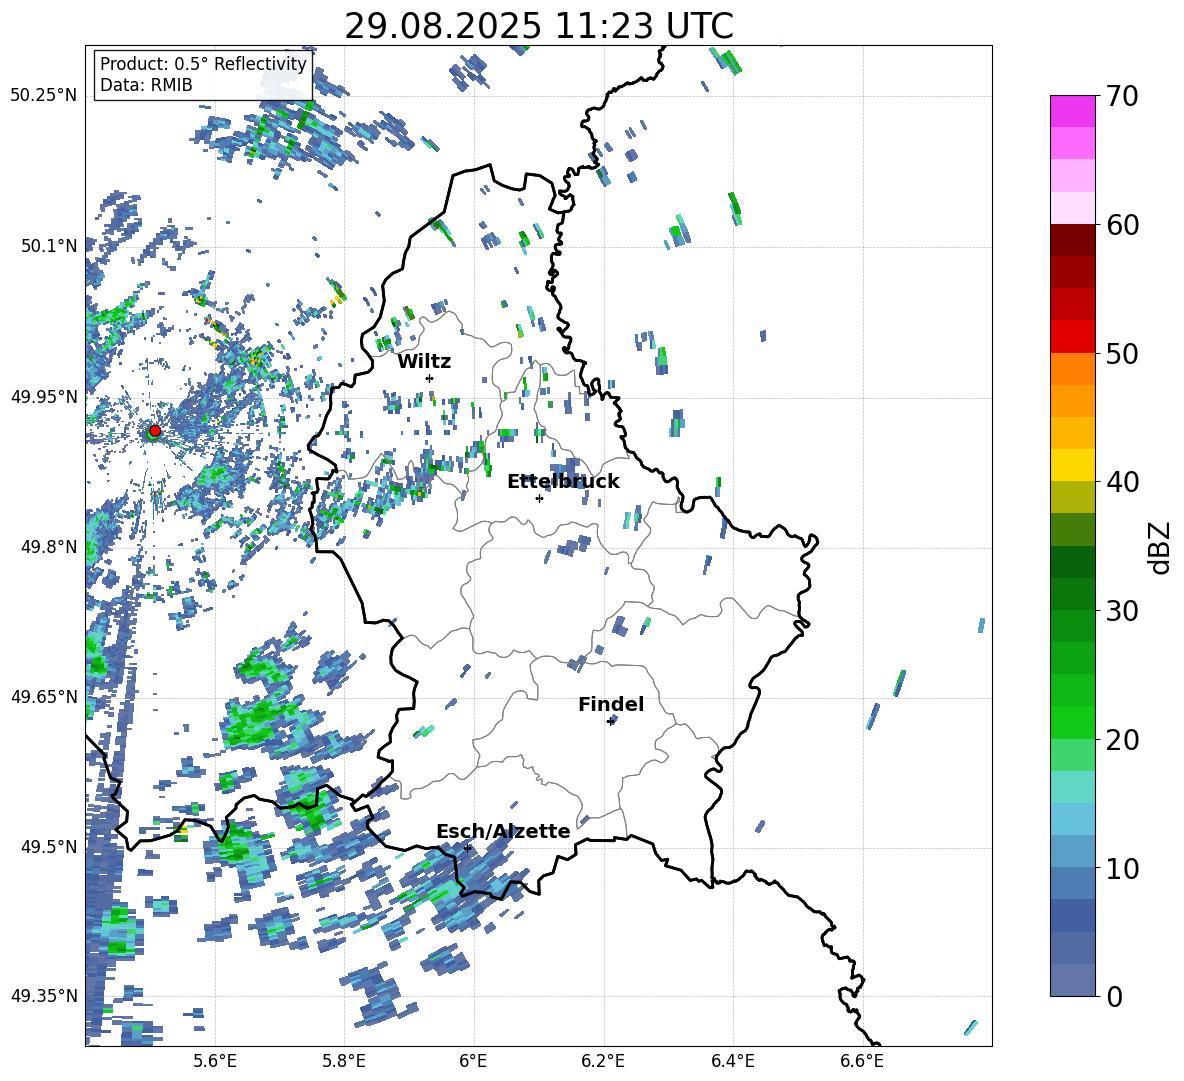The height and width of the screenshot is (1081, 1184).
Task: Click the 6.6°E longitude label
Action: click(x=862, y=1061)
